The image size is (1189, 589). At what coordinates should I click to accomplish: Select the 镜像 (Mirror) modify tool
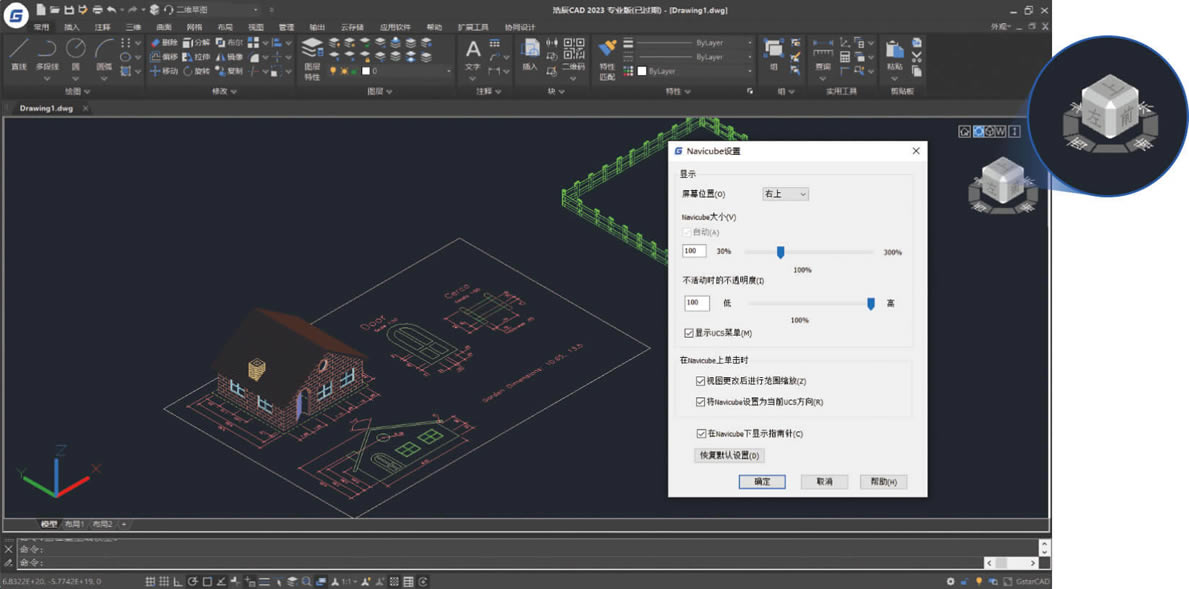(233, 58)
